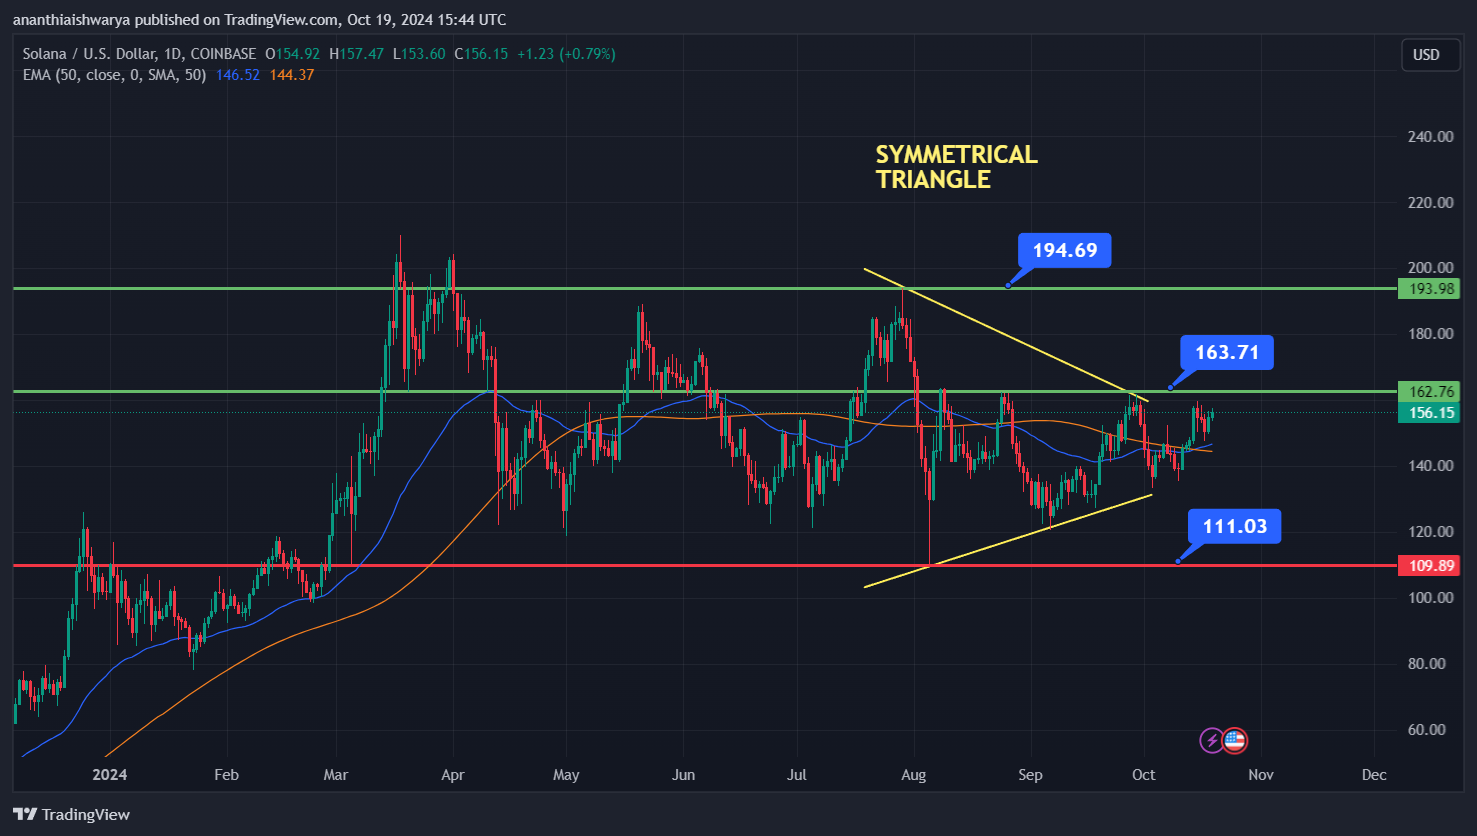Click the 200.00 price axis label
This screenshot has height=836, width=1477.
(x=1430, y=268)
